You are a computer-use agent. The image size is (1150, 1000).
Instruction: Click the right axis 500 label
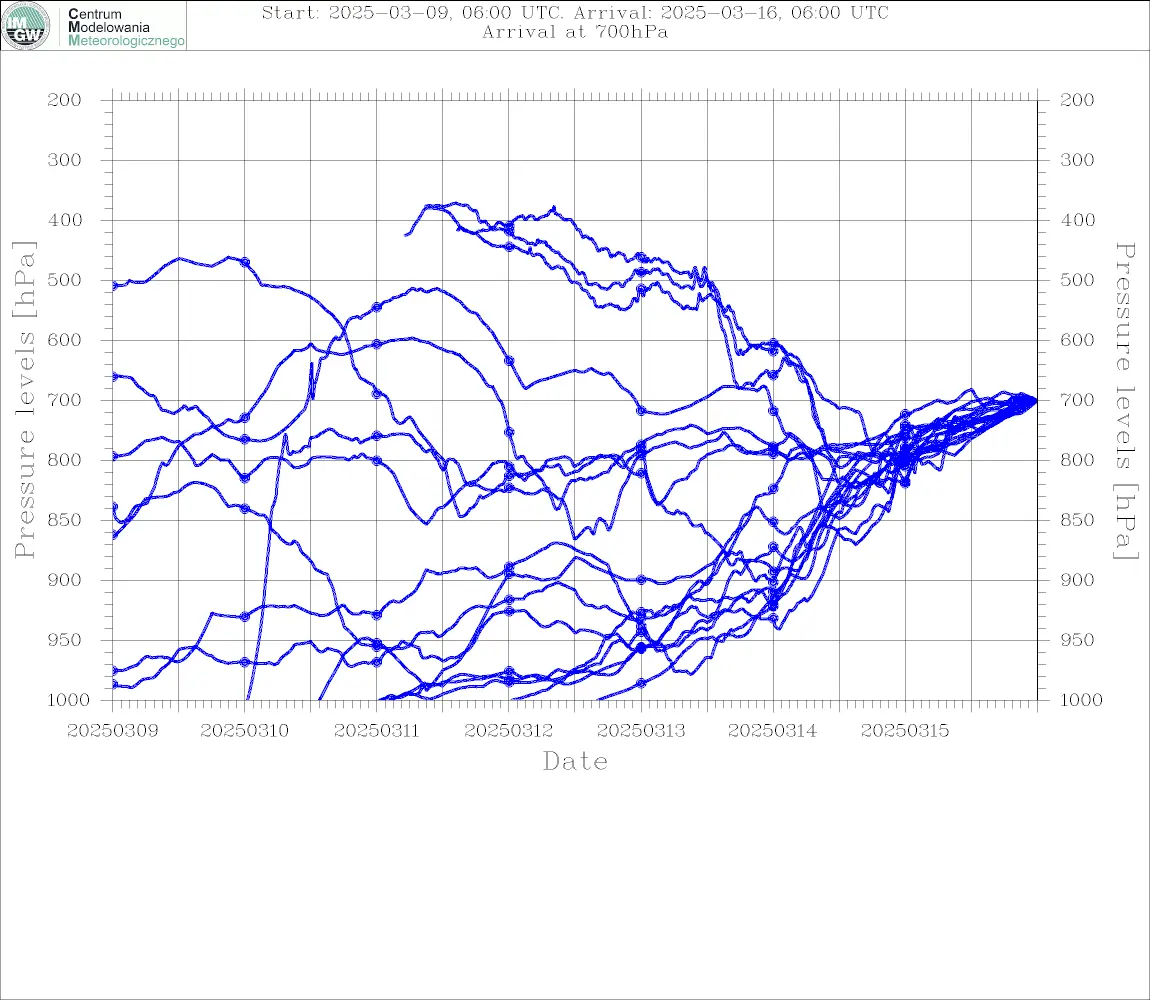point(1077,280)
